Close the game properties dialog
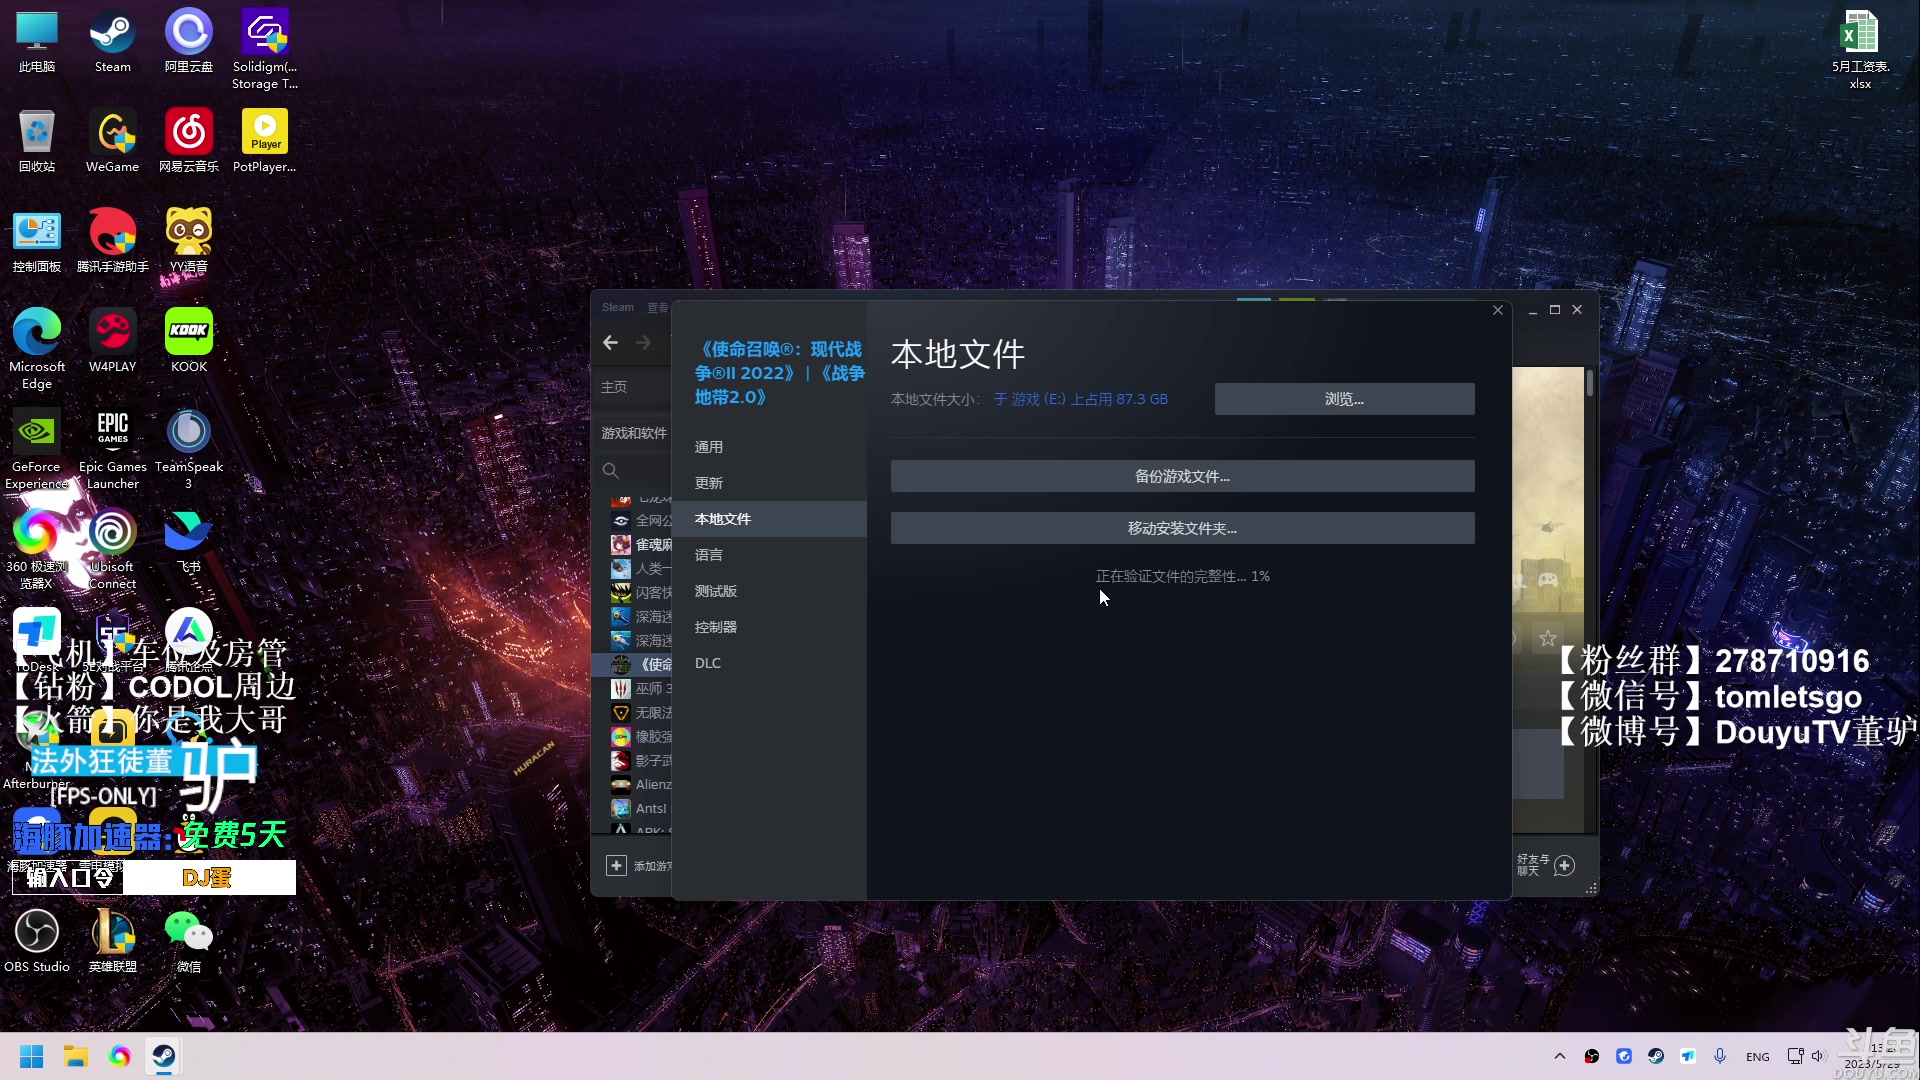 coord(1498,310)
